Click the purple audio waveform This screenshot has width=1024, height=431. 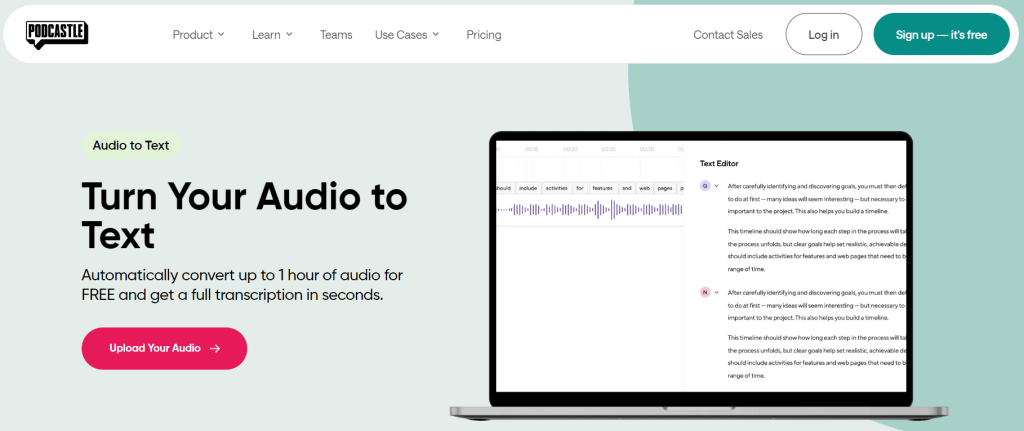590,210
